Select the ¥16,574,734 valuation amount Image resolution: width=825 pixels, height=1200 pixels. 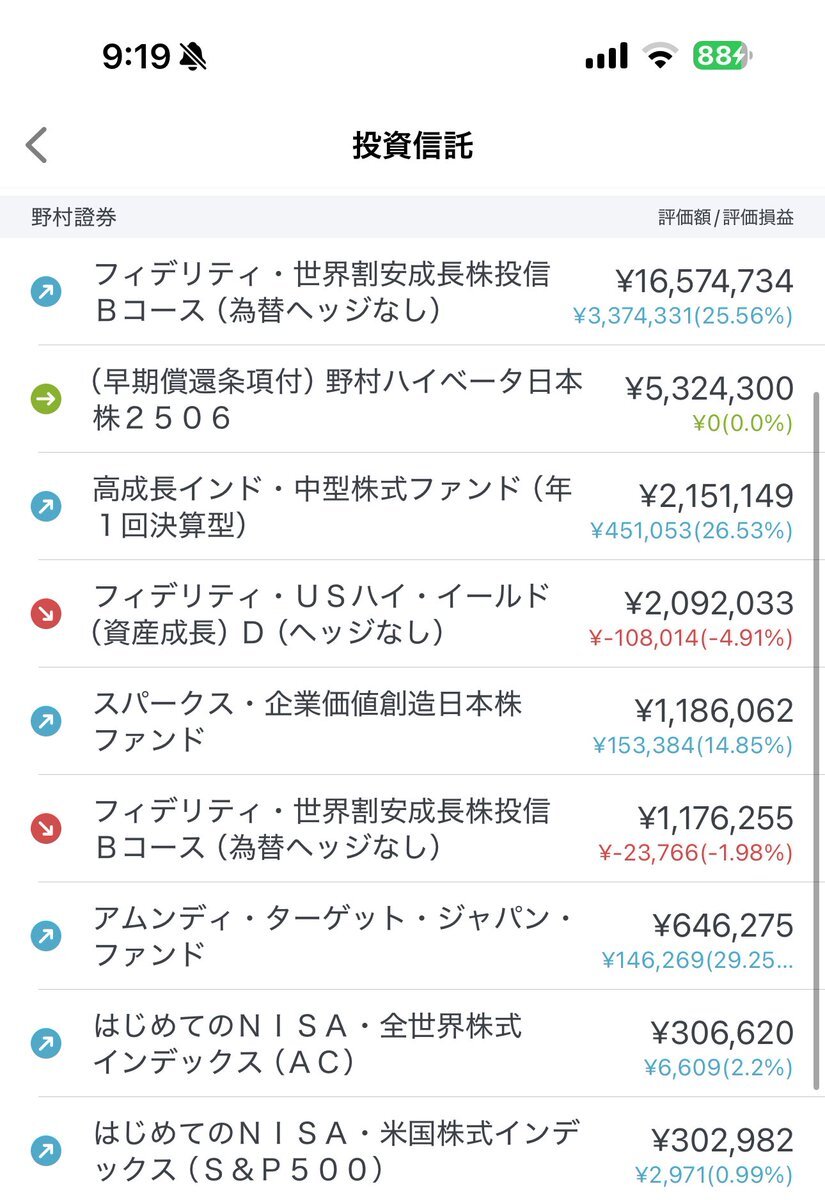click(x=704, y=281)
